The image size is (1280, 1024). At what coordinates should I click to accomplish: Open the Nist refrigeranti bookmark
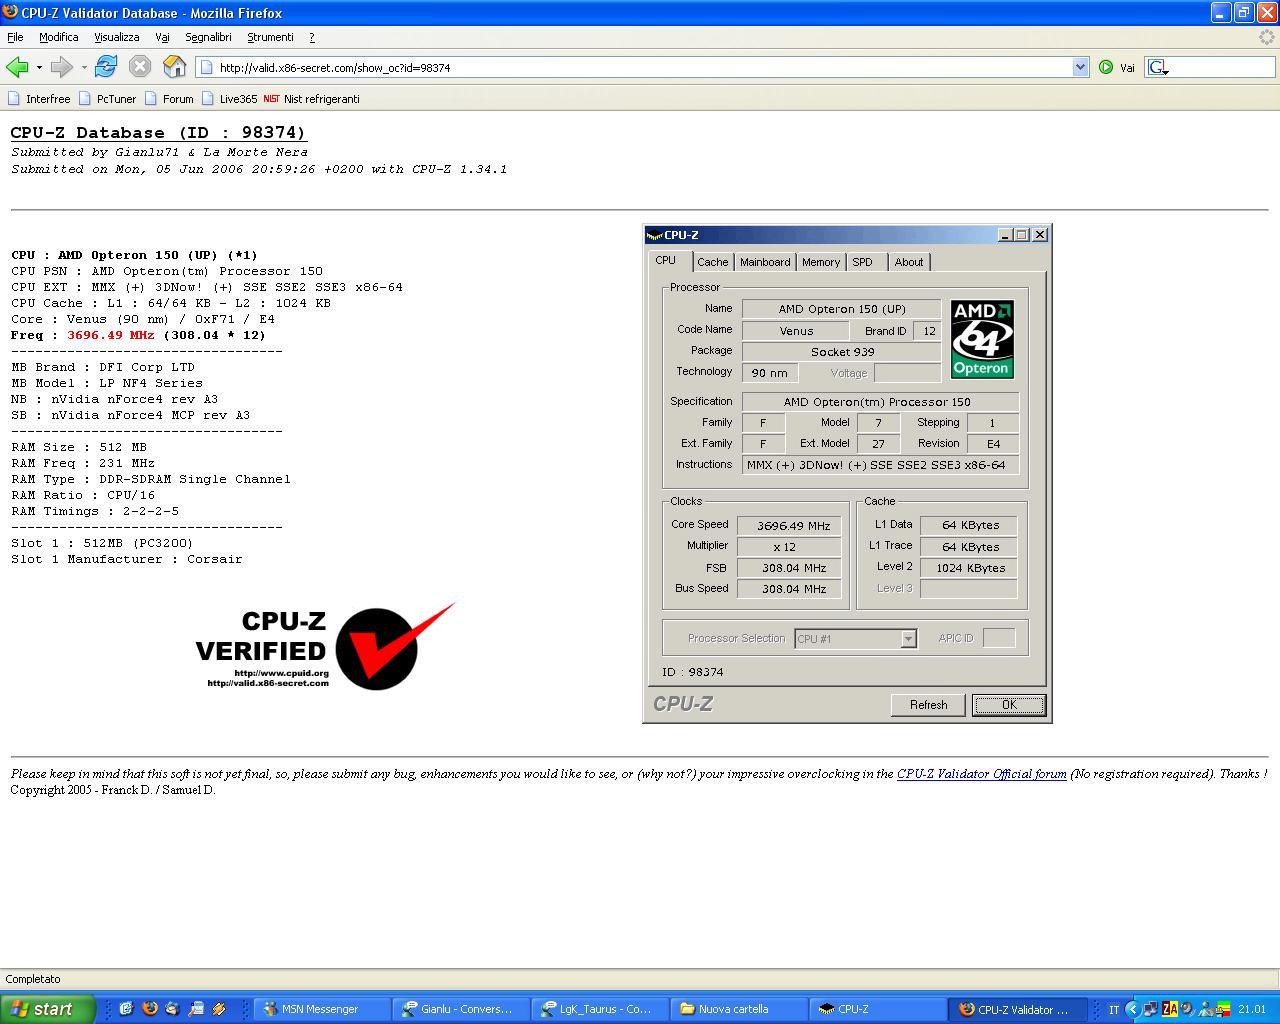coord(311,99)
